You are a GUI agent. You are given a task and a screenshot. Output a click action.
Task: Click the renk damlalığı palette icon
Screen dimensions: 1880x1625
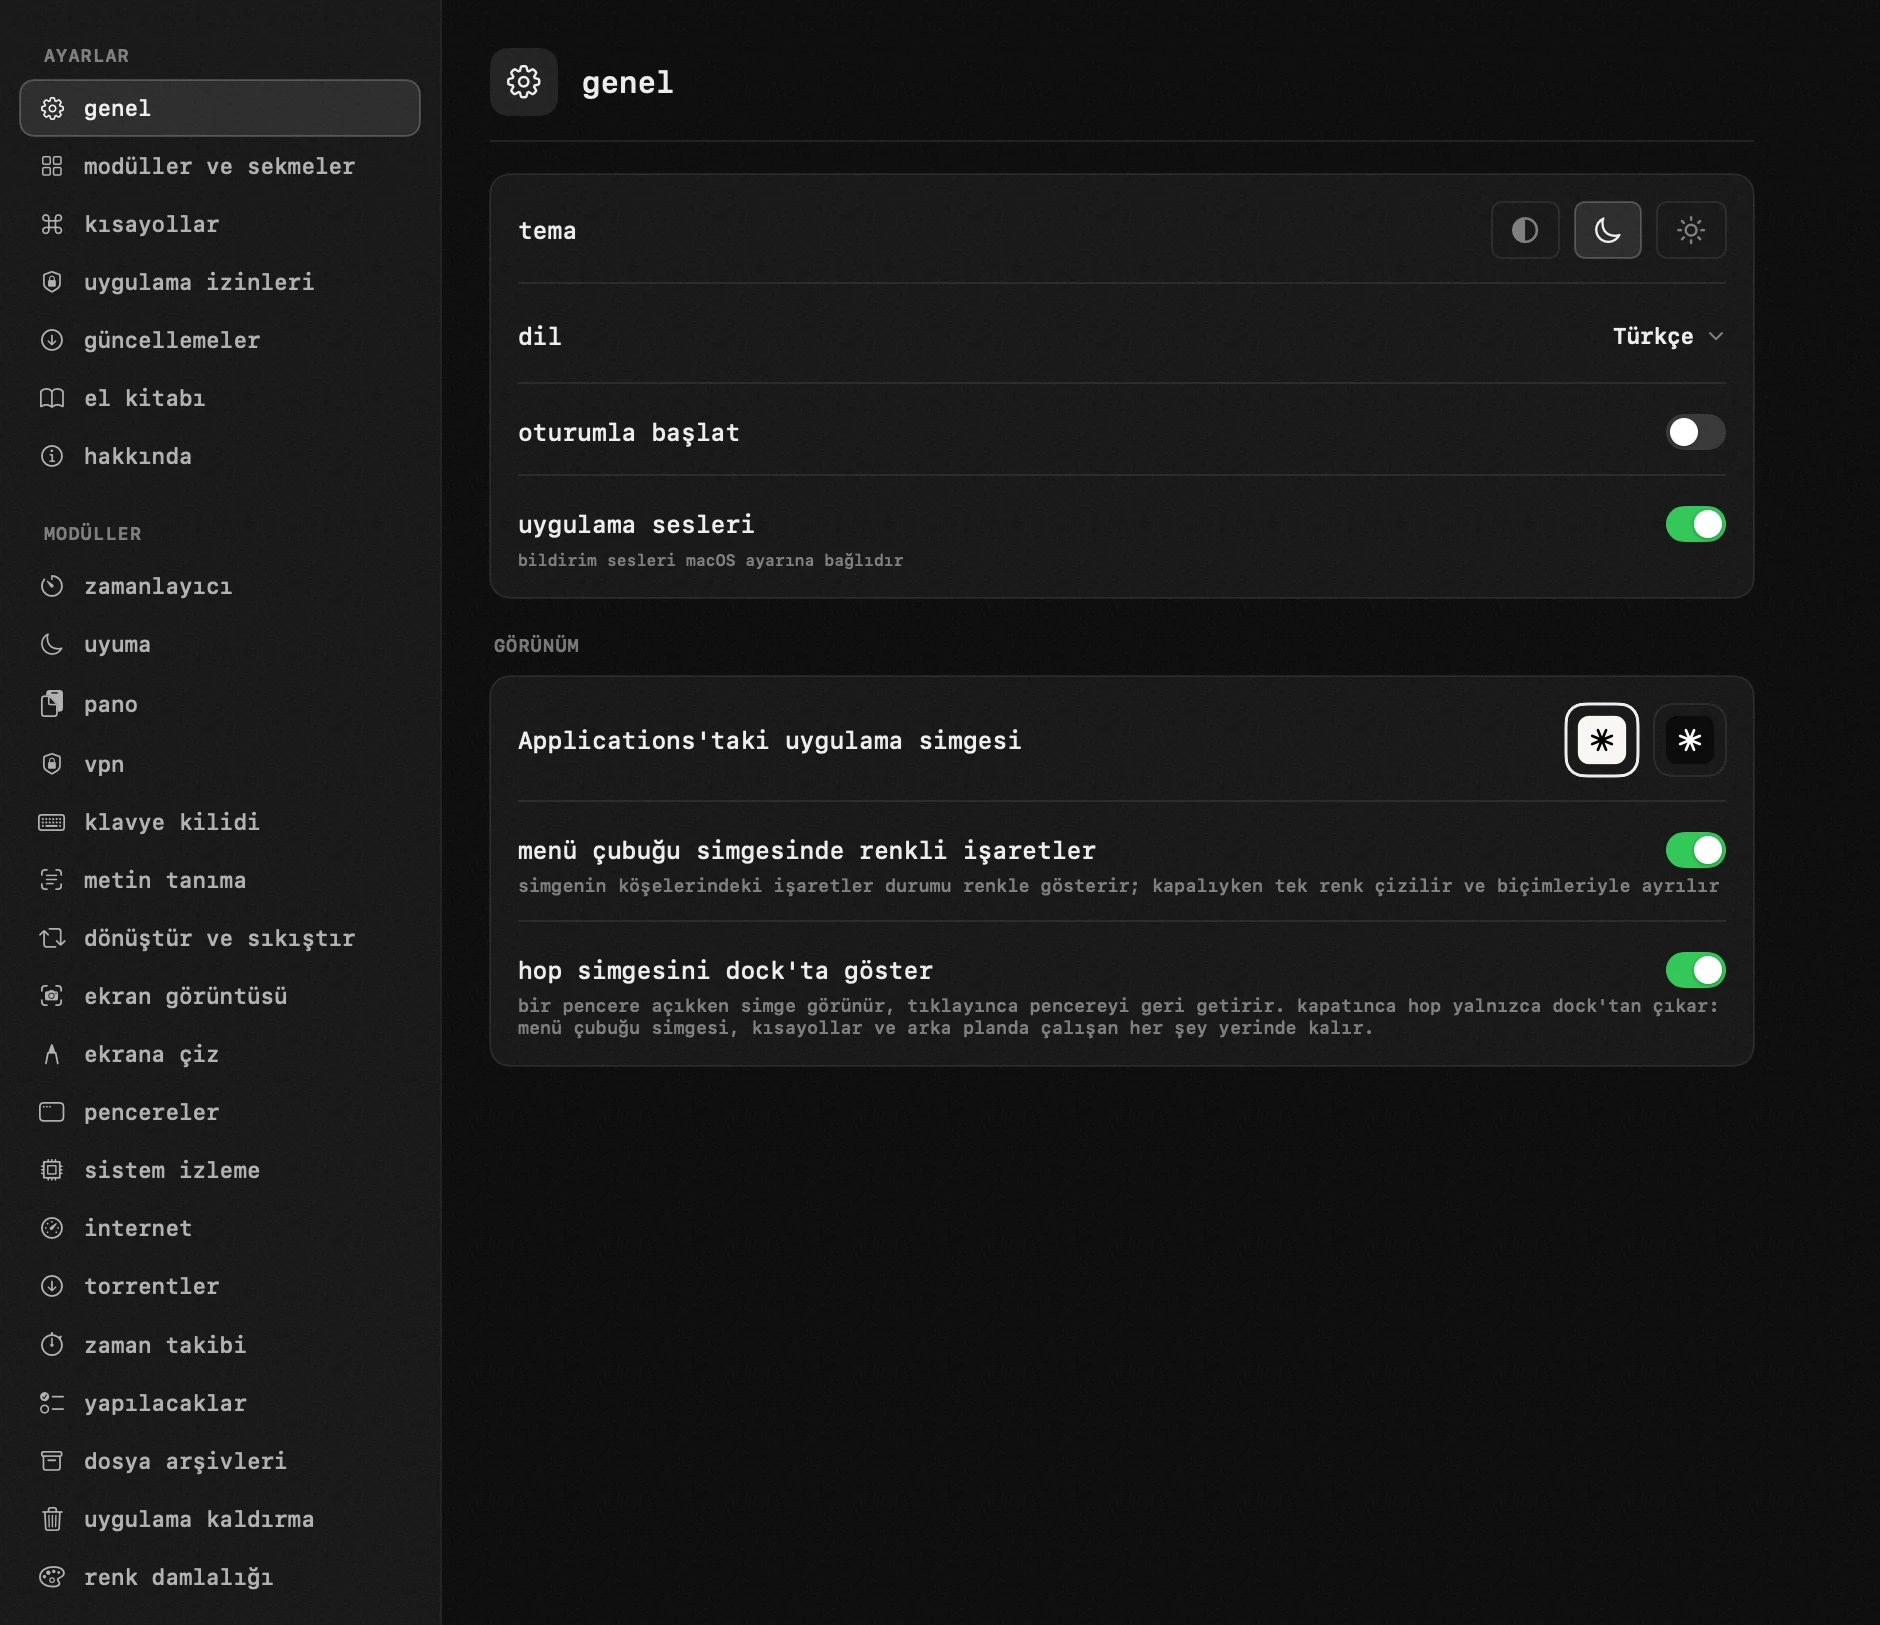(52, 1577)
